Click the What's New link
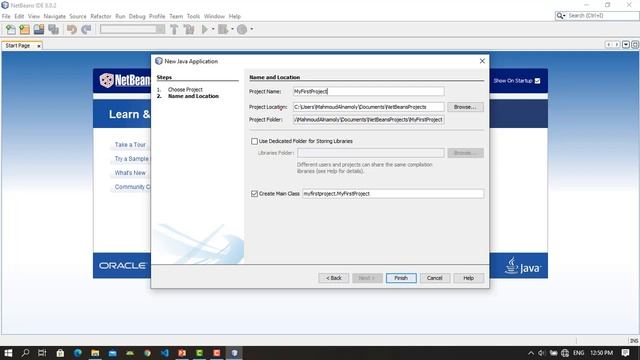This screenshot has width=640, height=360. (130, 173)
